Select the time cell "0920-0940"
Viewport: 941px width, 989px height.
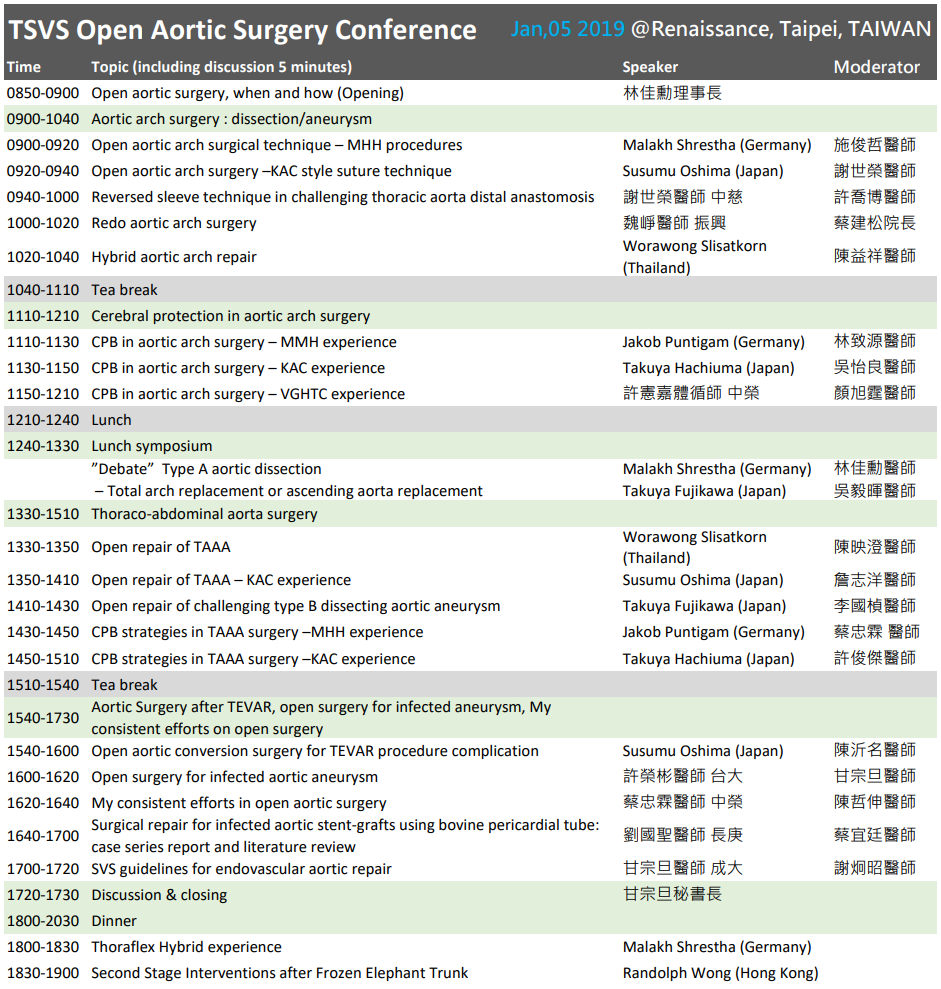click(43, 171)
